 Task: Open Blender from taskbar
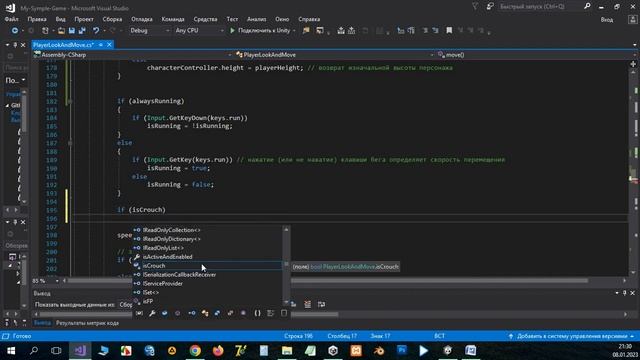379,351
